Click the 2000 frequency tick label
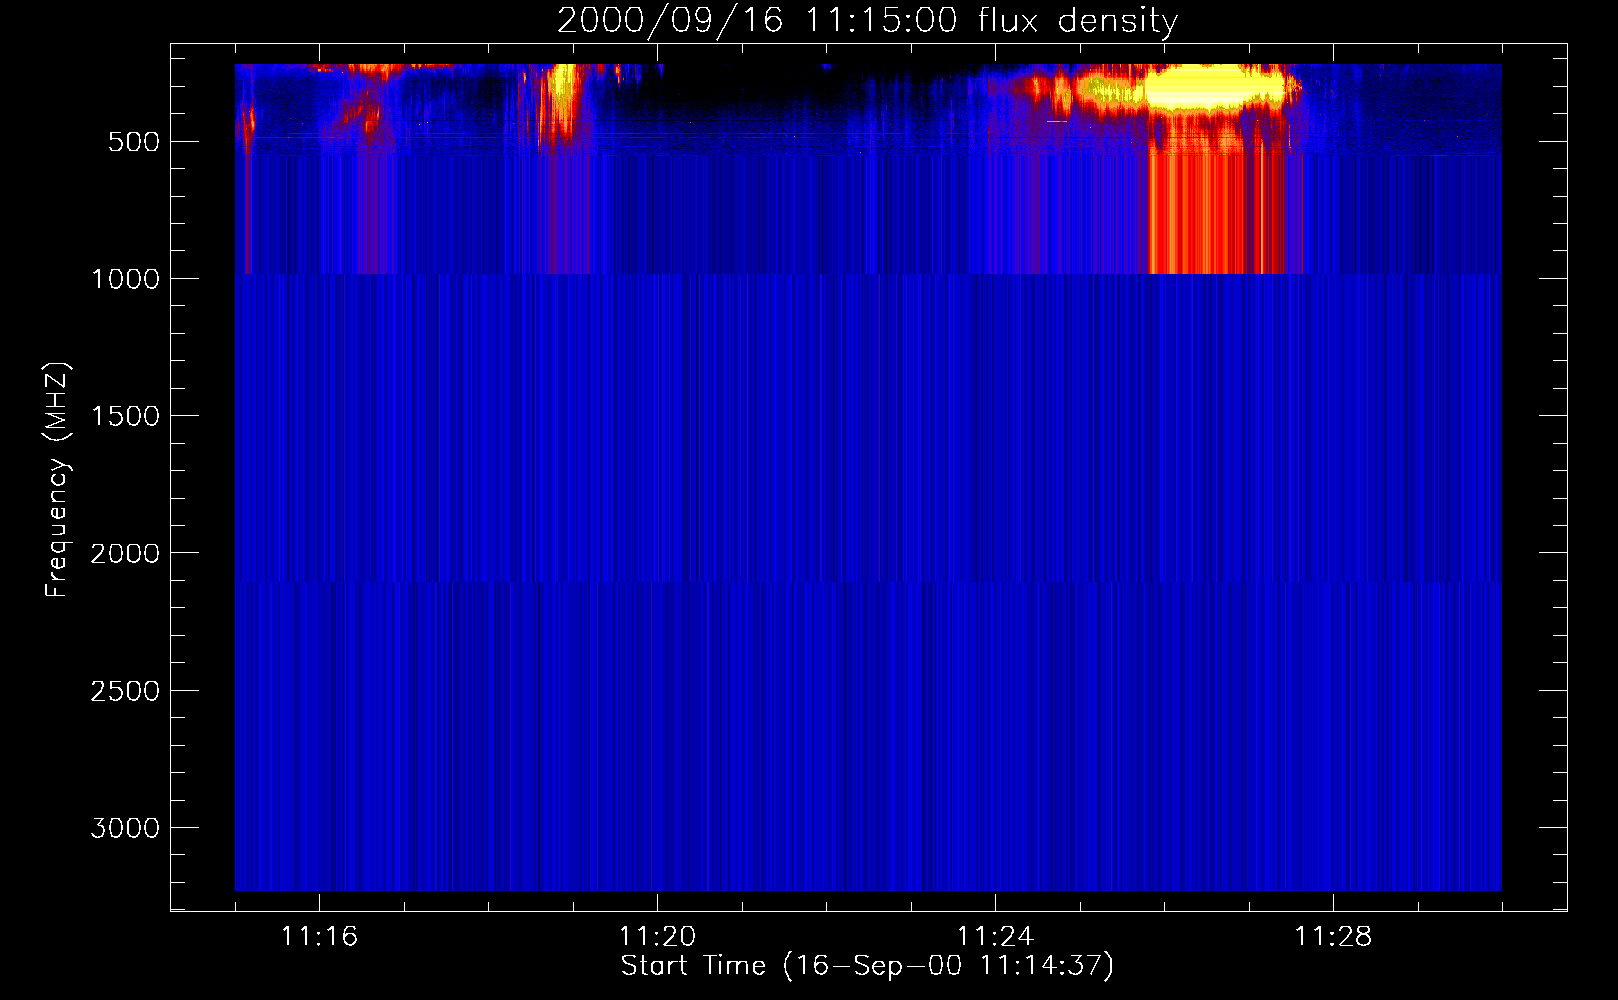 (x=126, y=553)
